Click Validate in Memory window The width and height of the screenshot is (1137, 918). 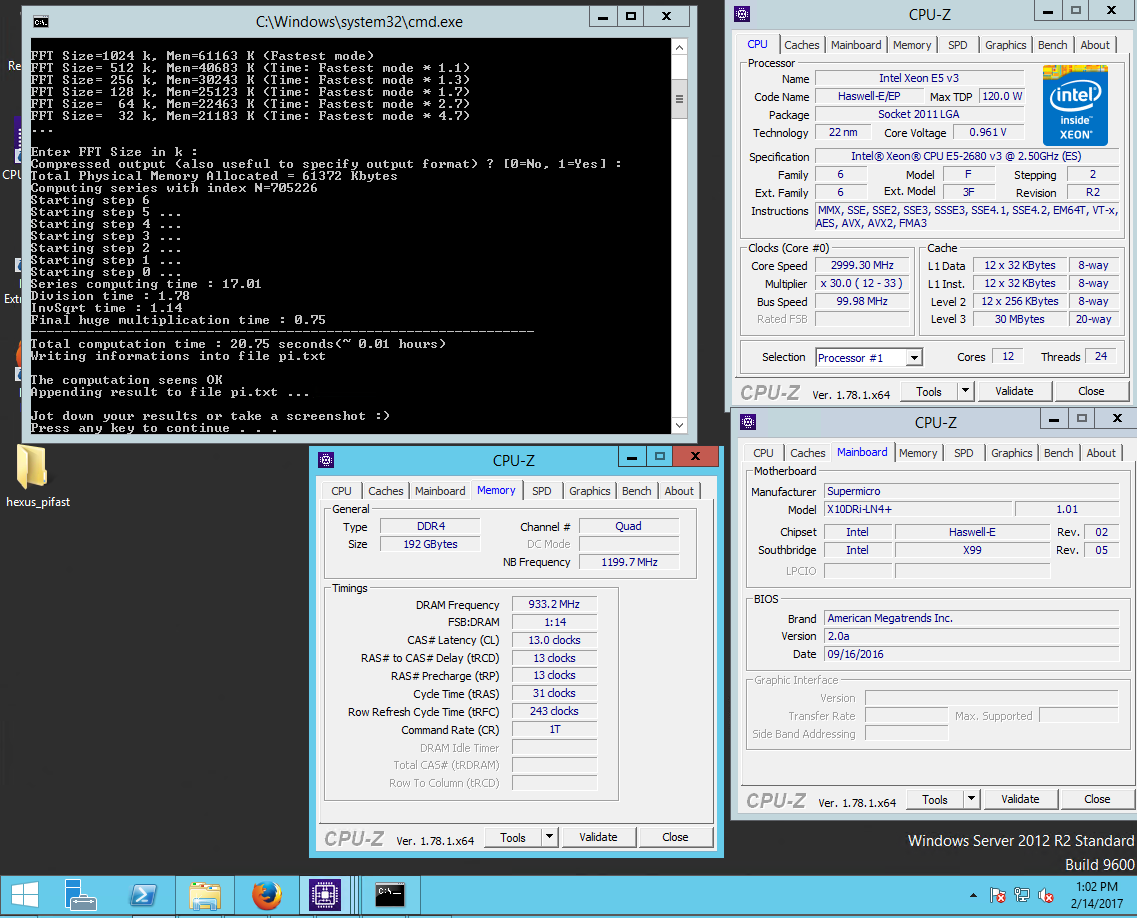(598, 838)
